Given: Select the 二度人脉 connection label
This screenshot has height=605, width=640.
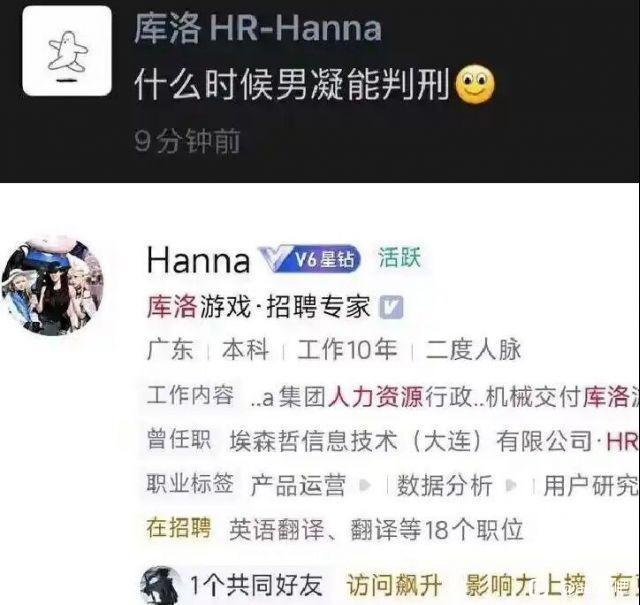Looking at the screenshot, I should tap(473, 350).
